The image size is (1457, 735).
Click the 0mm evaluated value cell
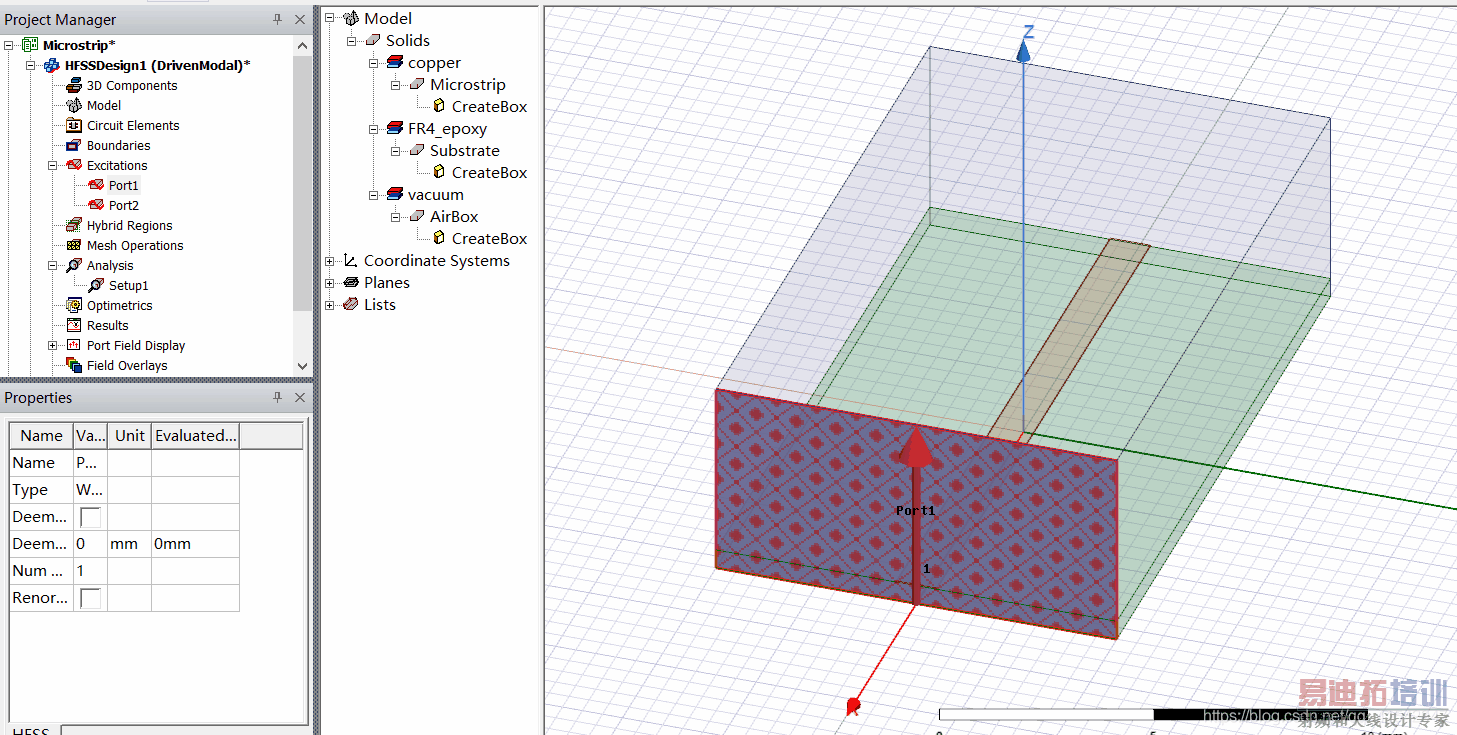pyautogui.click(x=195, y=544)
